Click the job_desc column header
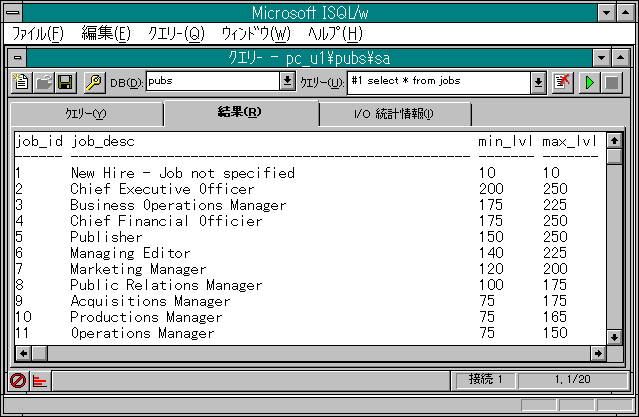The height and width of the screenshot is (417, 639). tap(102, 142)
